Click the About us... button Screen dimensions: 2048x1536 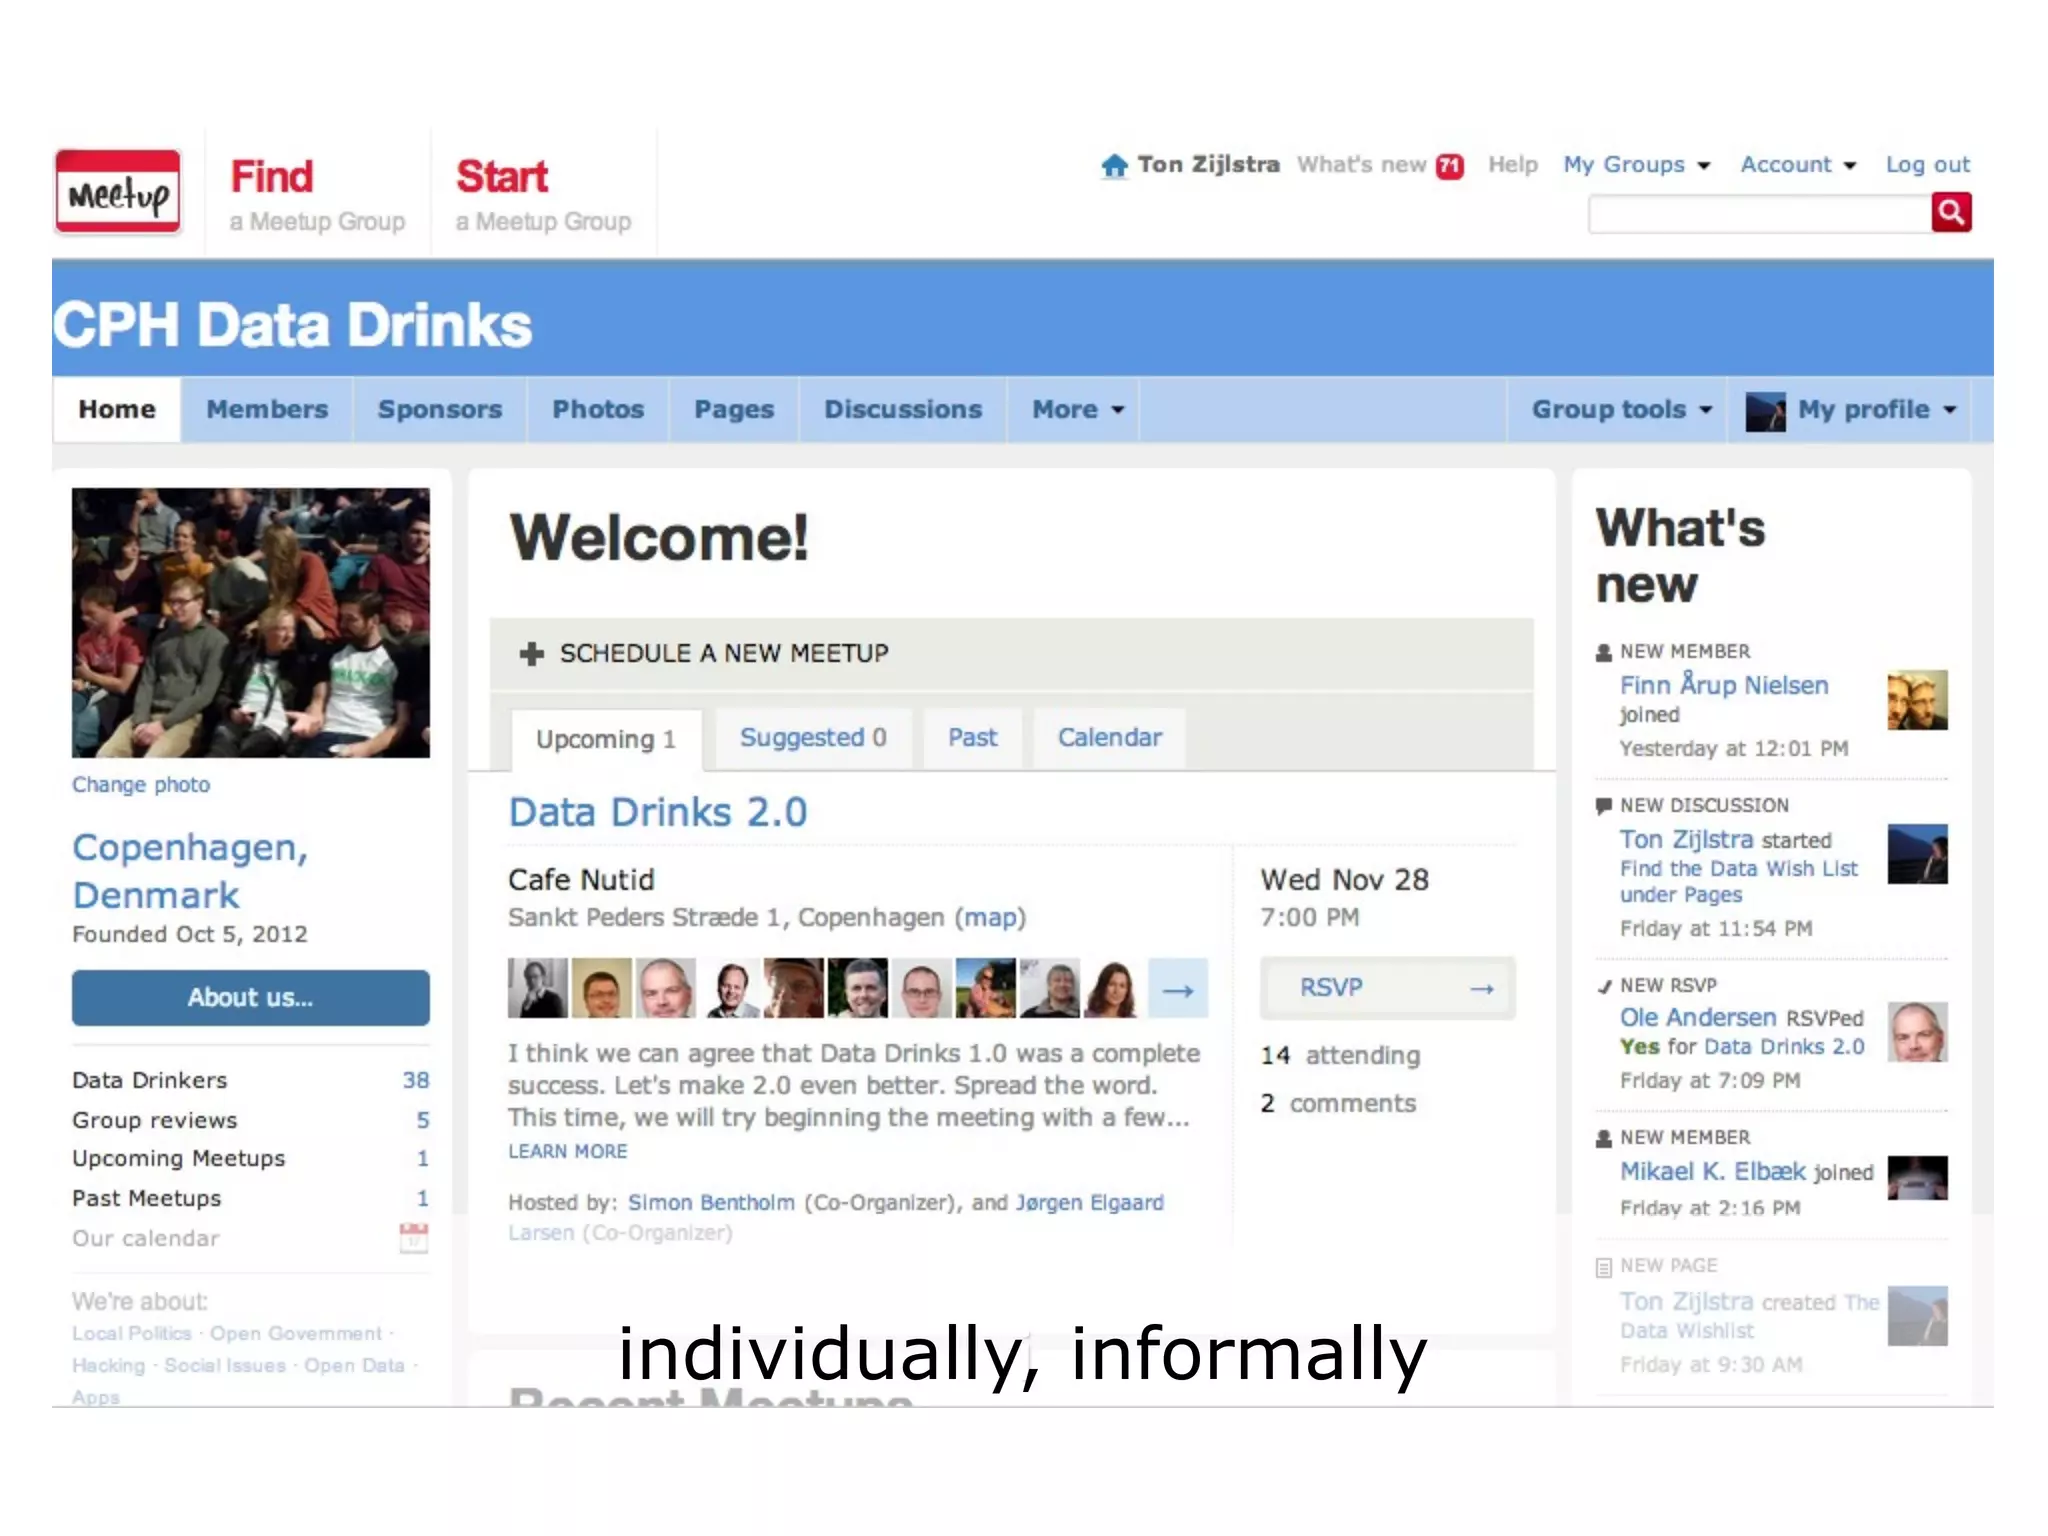251,998
